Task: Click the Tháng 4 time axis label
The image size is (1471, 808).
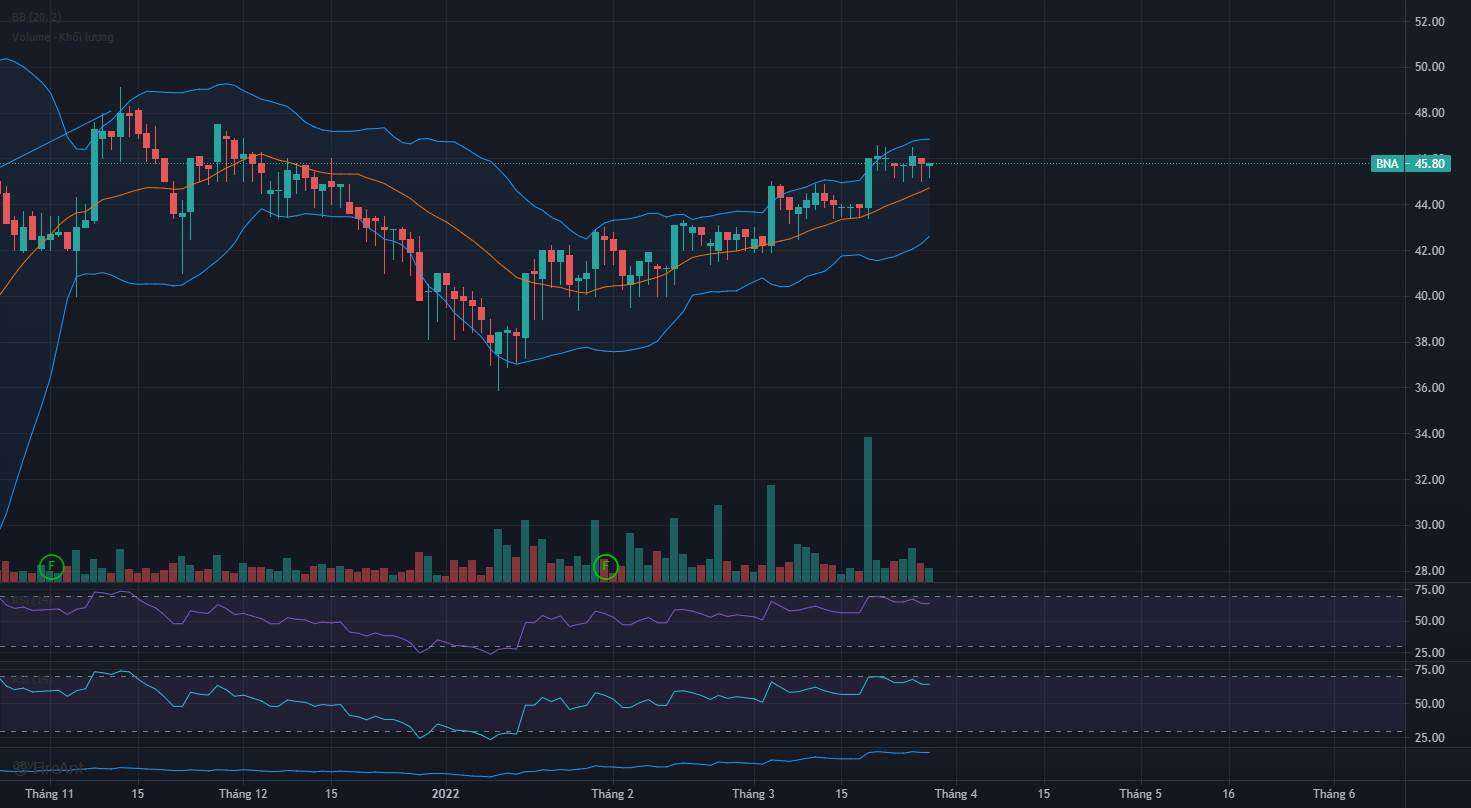Action: [x=956, y=794]
